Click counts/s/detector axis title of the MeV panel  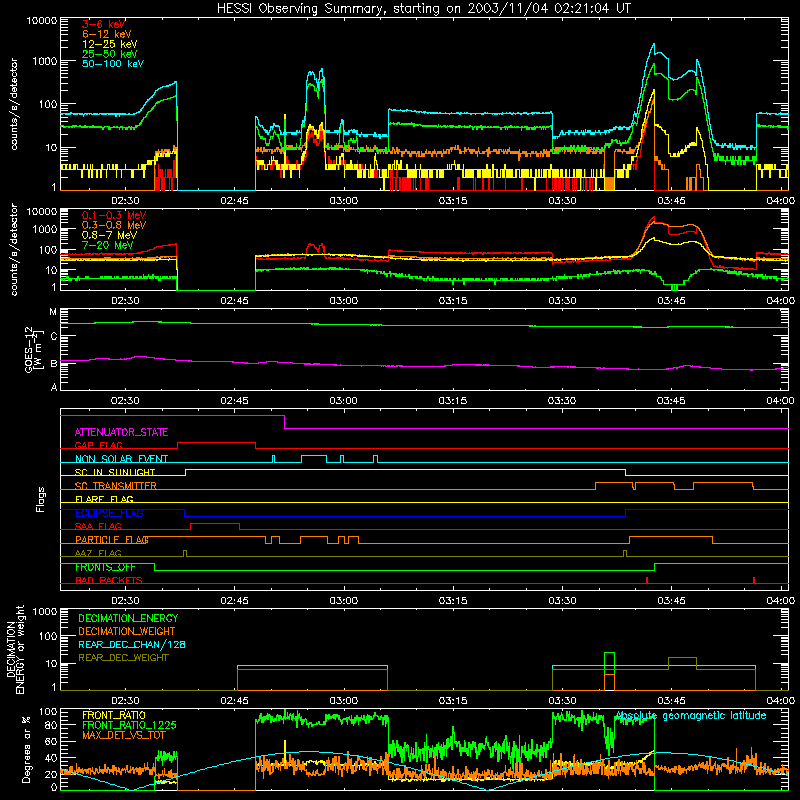[14, 249]
